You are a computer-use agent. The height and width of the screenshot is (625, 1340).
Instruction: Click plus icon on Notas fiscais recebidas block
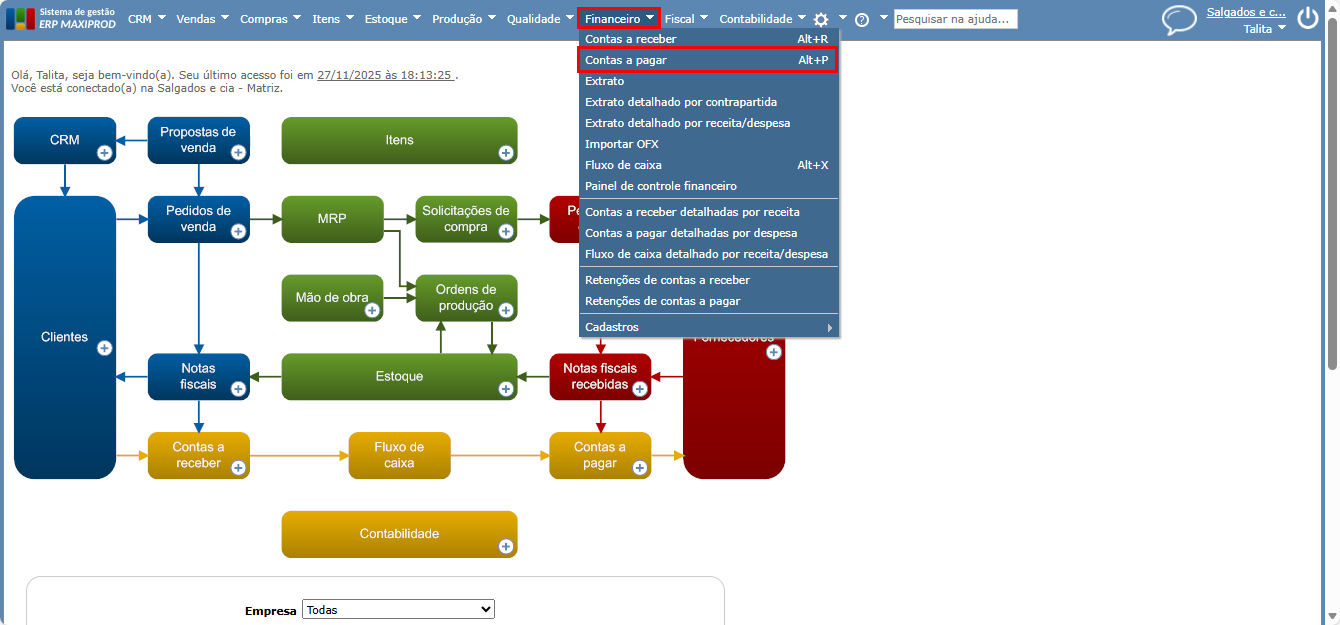[x=640, y=388]
